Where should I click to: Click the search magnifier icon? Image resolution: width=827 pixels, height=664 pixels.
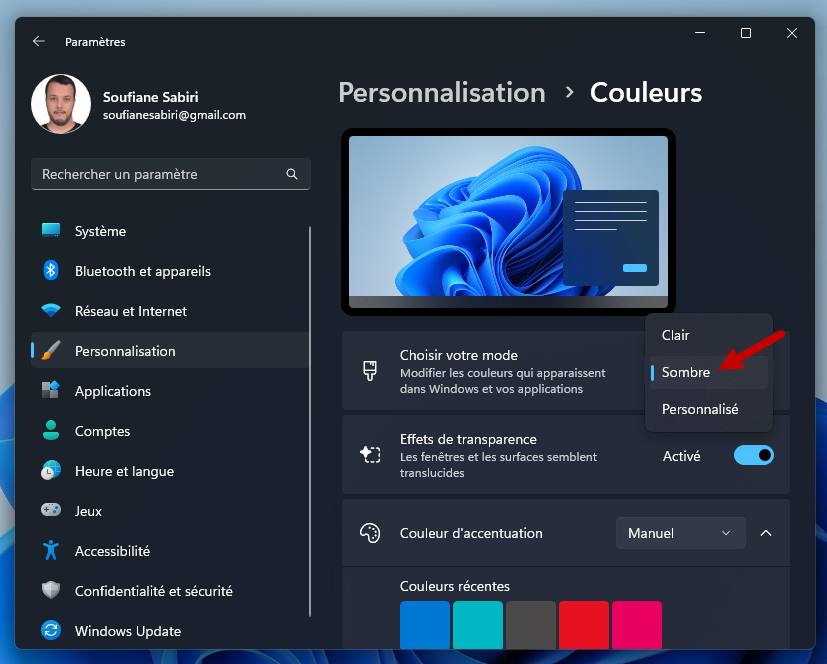tap(292, 174)
